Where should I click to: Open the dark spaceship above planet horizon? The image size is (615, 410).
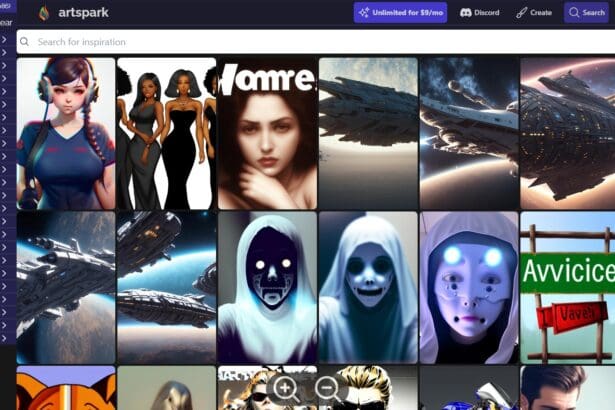(x=568, y=133)
